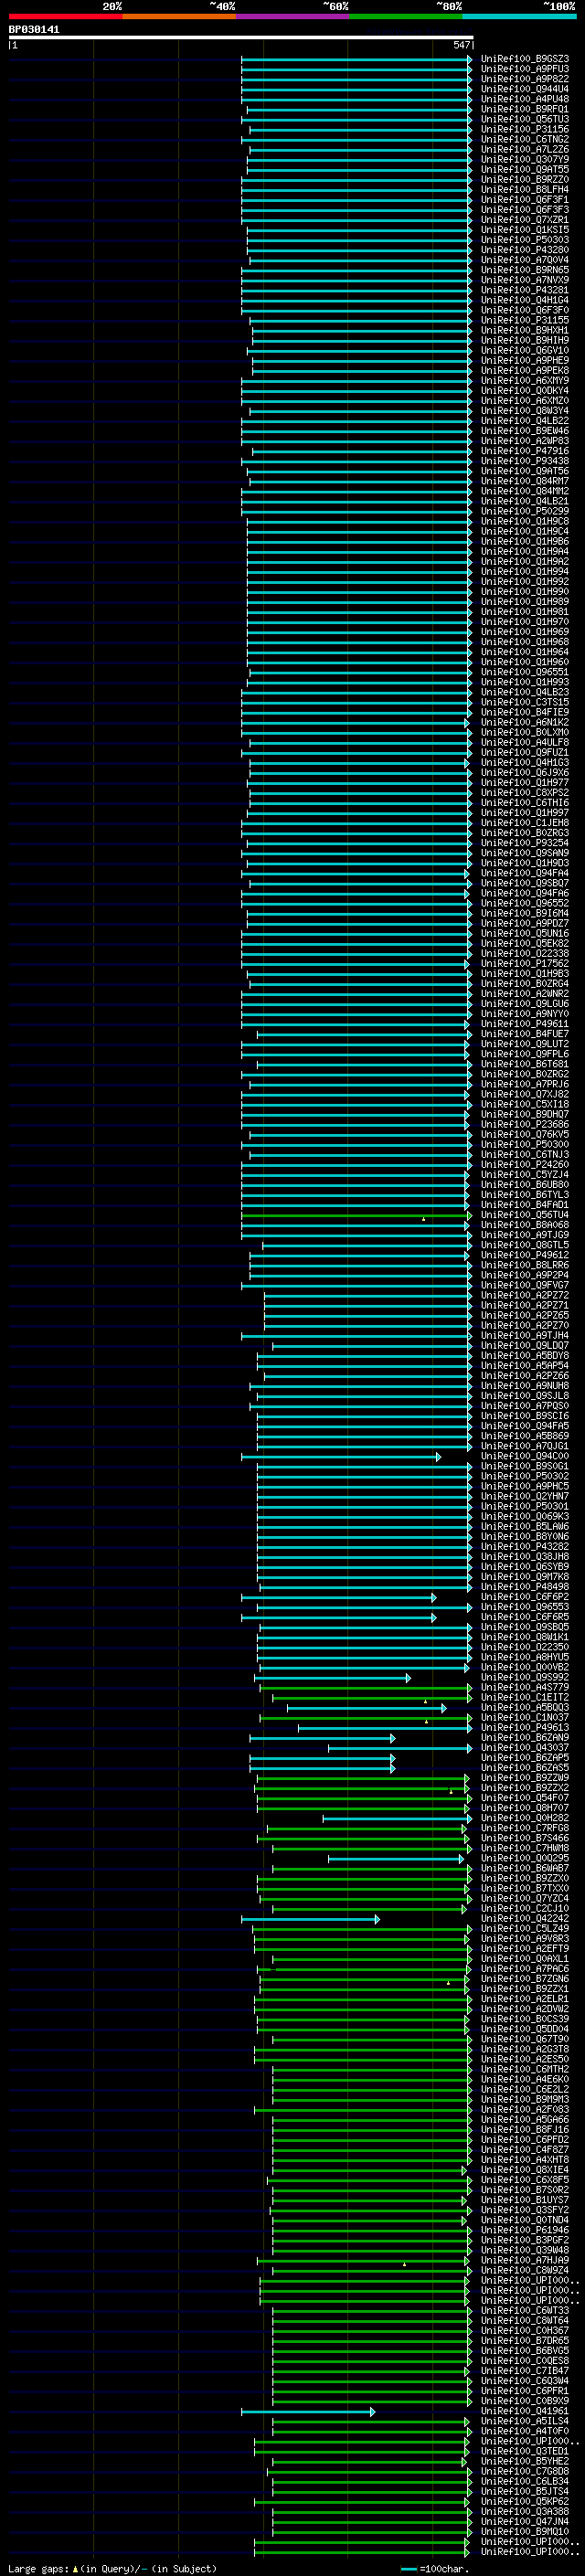Screen dimensions: 585x2576
Task: Open the UniRef100_Q67T90 hit
Action: [x=525, y=2039]
